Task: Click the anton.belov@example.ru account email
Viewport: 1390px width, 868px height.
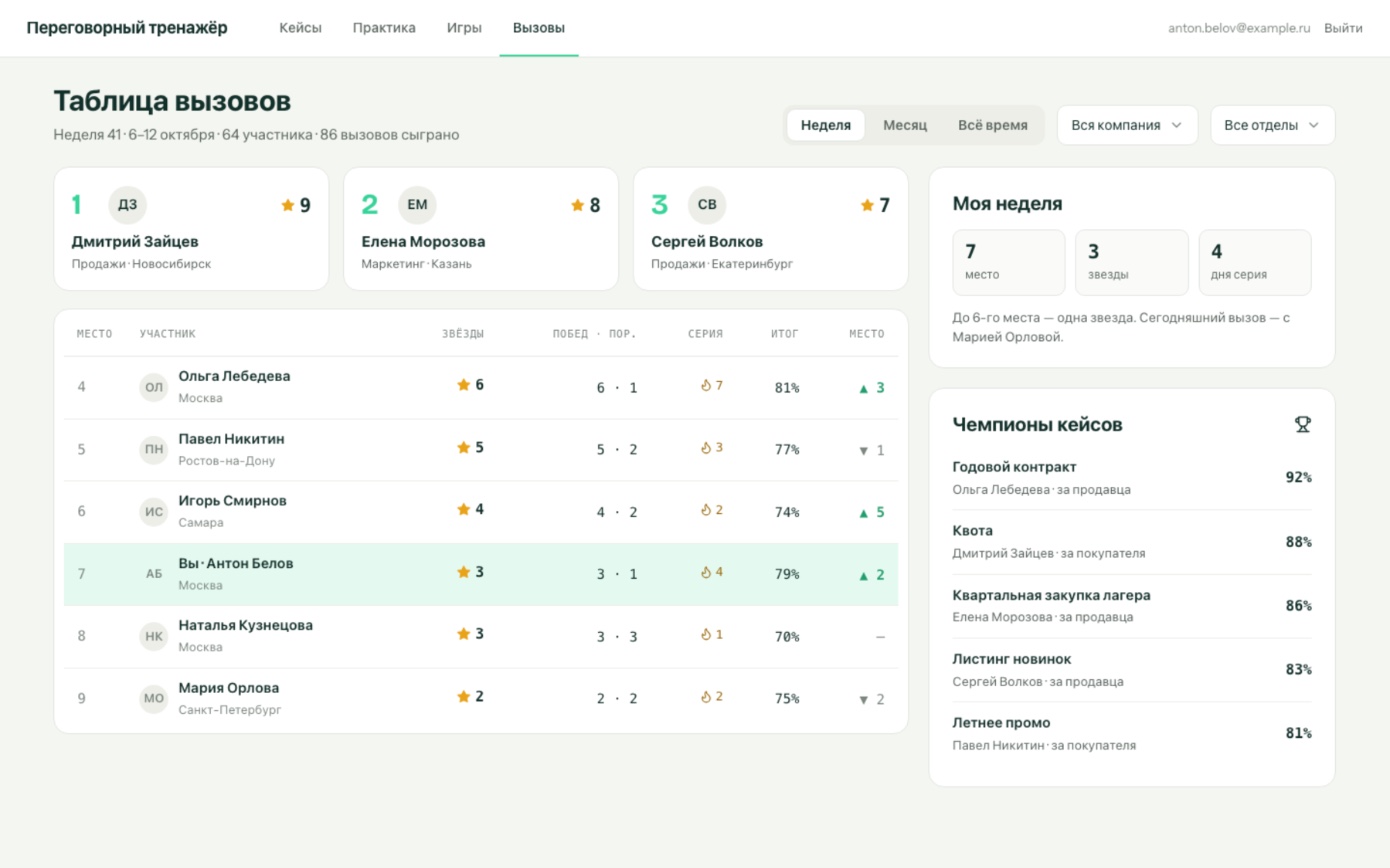Action: click(x=1239, y=28)
